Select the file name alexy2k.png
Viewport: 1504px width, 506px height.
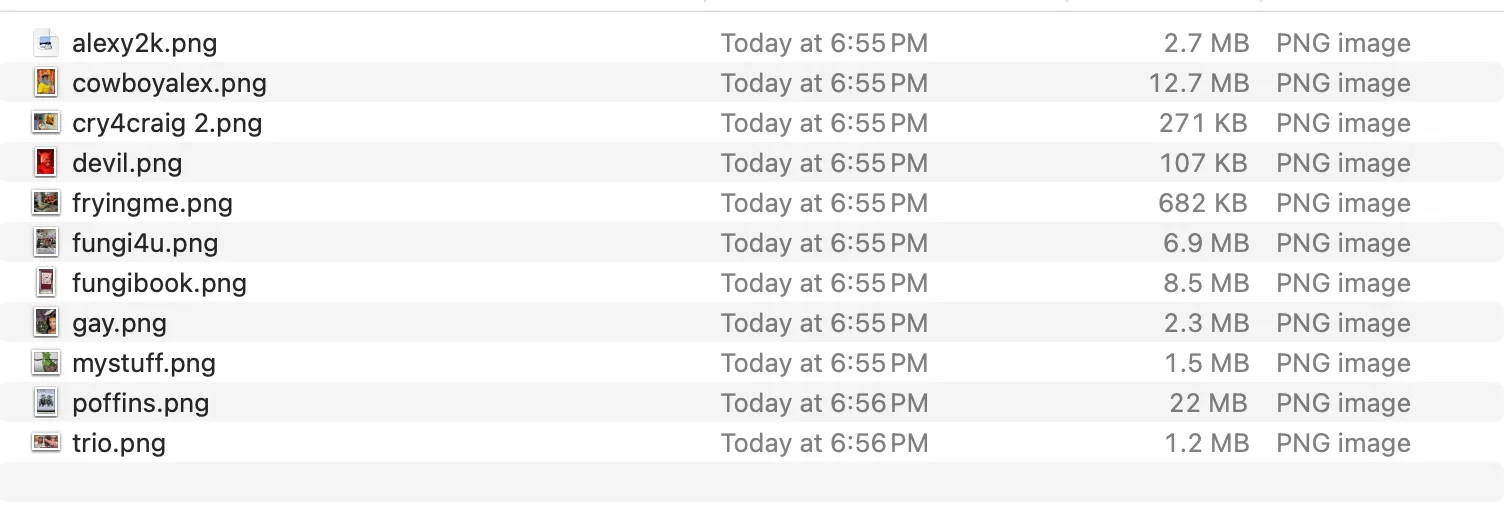(144, 43)
